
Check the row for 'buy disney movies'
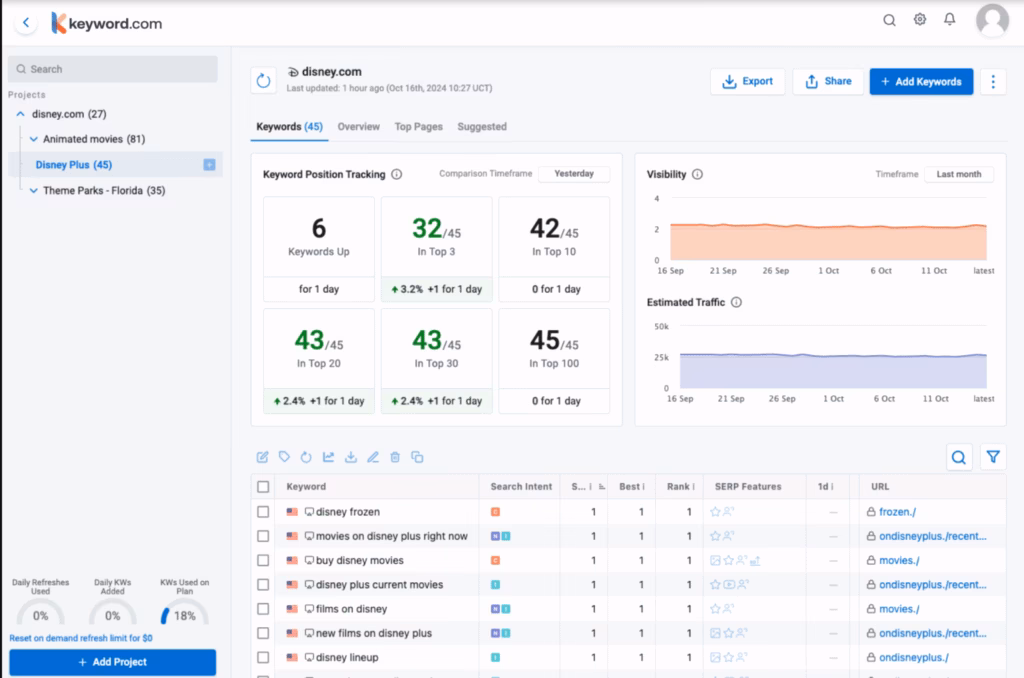tap(263, 560)
